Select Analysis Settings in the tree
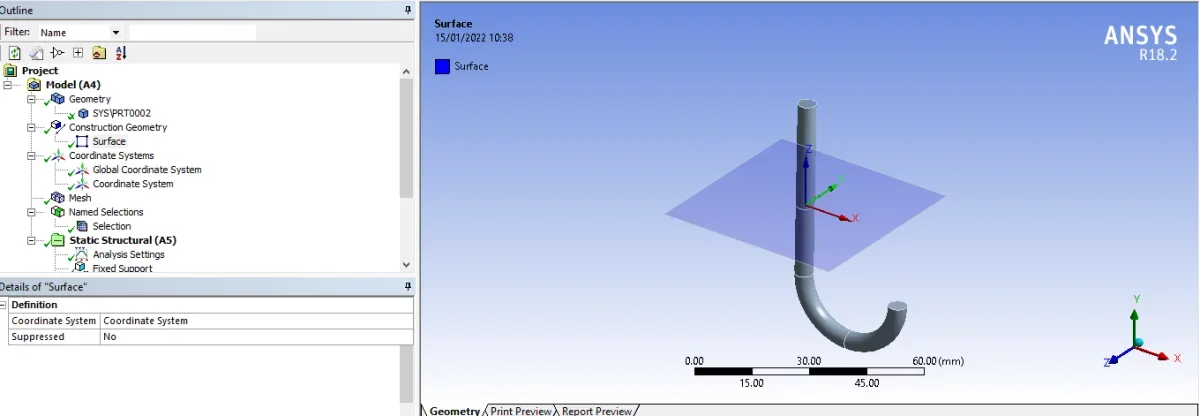Image resolution: width=1200 pixels, height=416 pixels. (128, 254)
